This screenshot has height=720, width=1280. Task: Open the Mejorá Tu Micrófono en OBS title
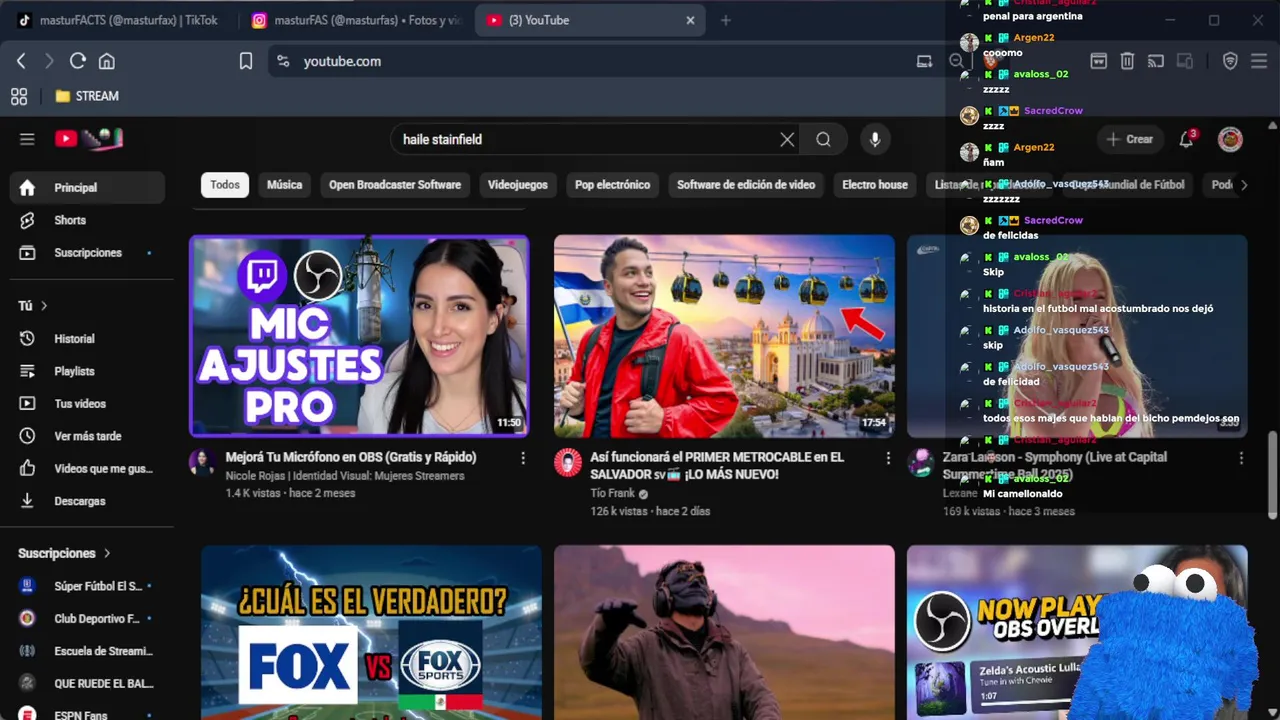coord(351,457)
